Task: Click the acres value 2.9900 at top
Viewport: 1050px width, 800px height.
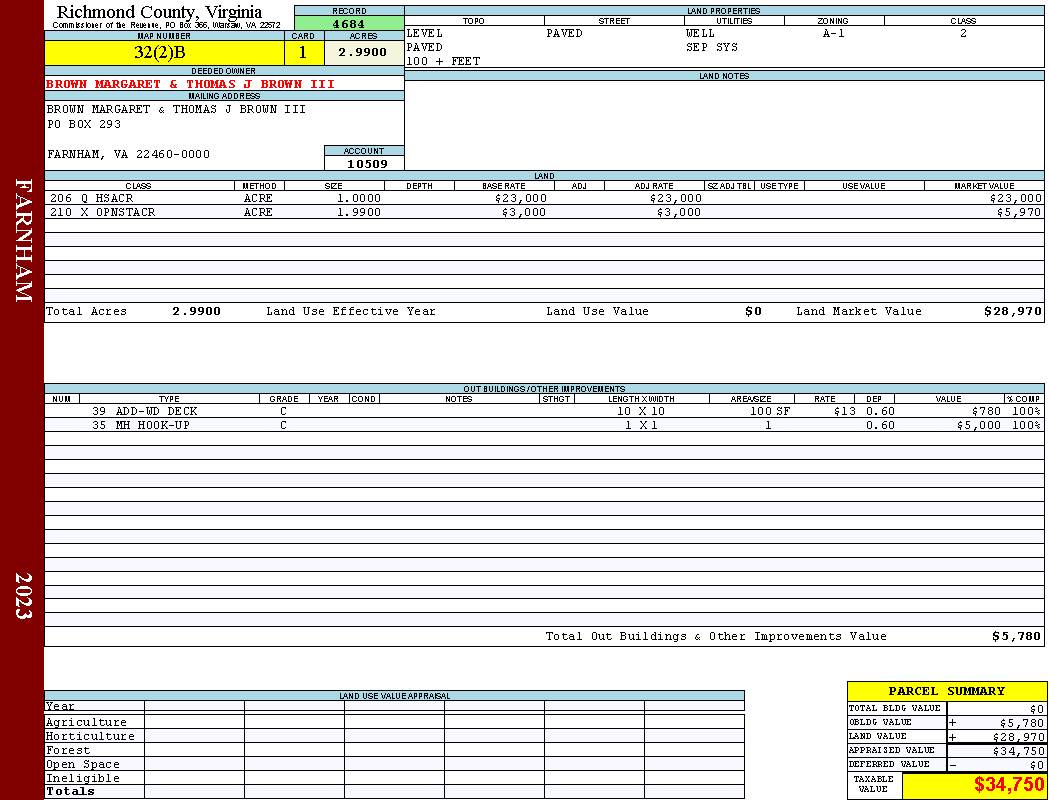Action: click(363, 52)
